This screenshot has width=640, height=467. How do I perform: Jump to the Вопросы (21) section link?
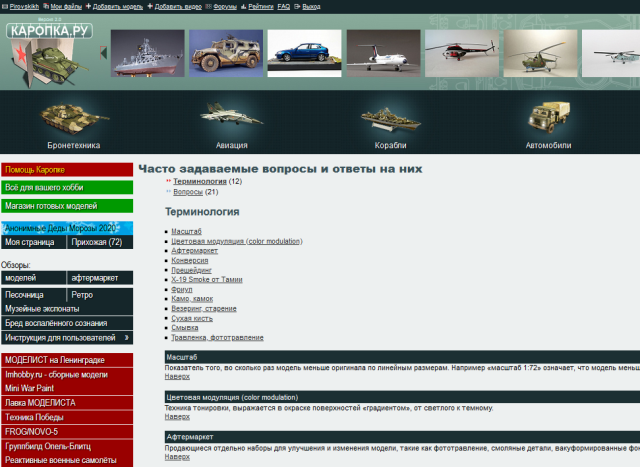[188, 191]
